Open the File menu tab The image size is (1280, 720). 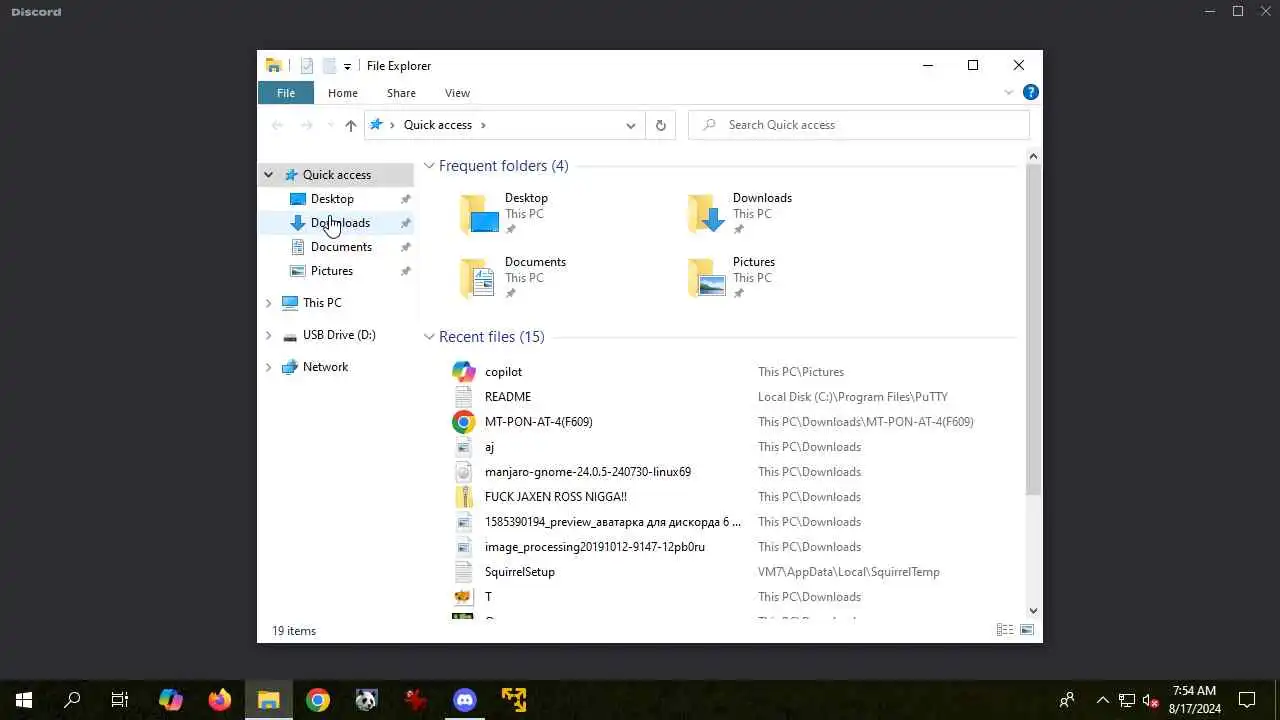(286, 93)
